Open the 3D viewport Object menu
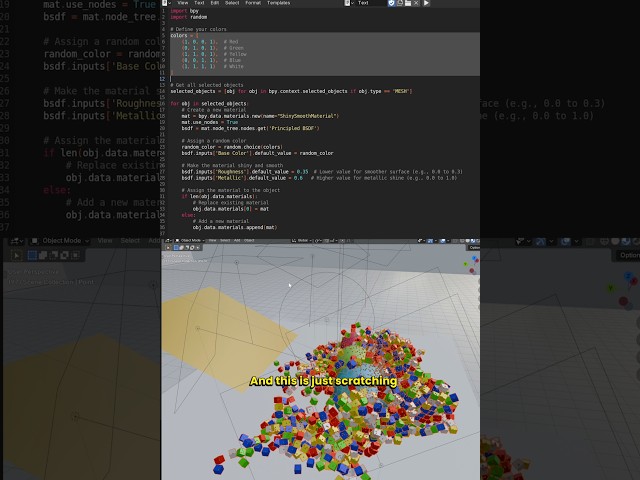This screenshot has width=640, height=480. click(249, 240)
